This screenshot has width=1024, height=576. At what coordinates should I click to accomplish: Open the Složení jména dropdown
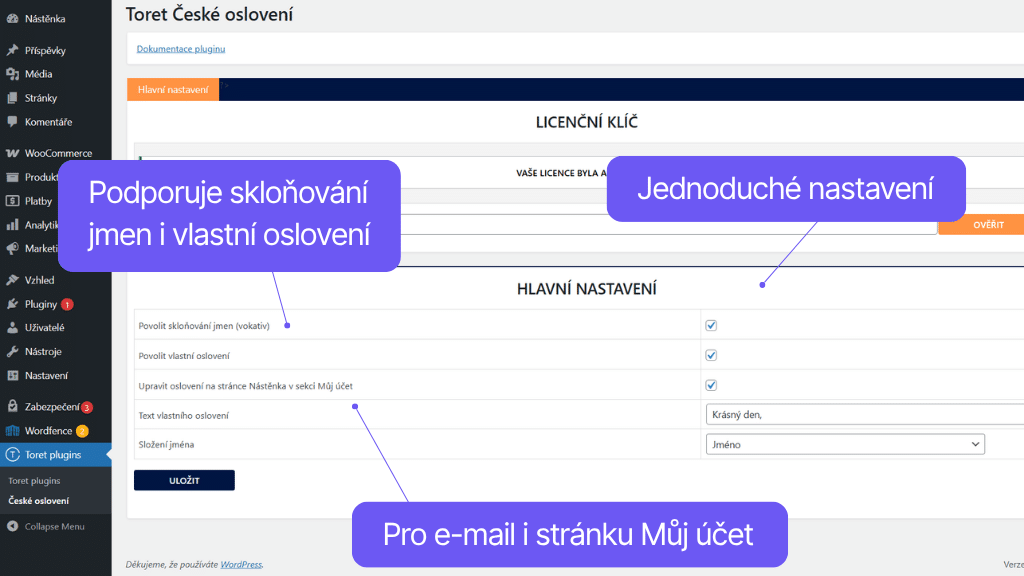click(x=845, y=444)
